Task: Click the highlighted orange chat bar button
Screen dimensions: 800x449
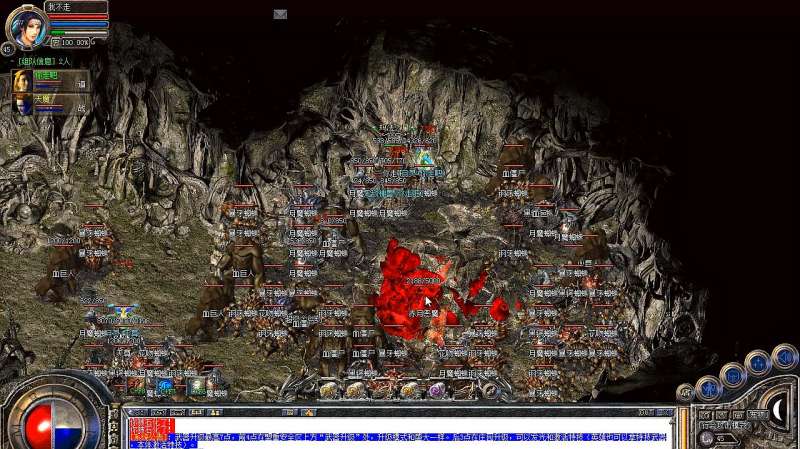Action: 309,412
